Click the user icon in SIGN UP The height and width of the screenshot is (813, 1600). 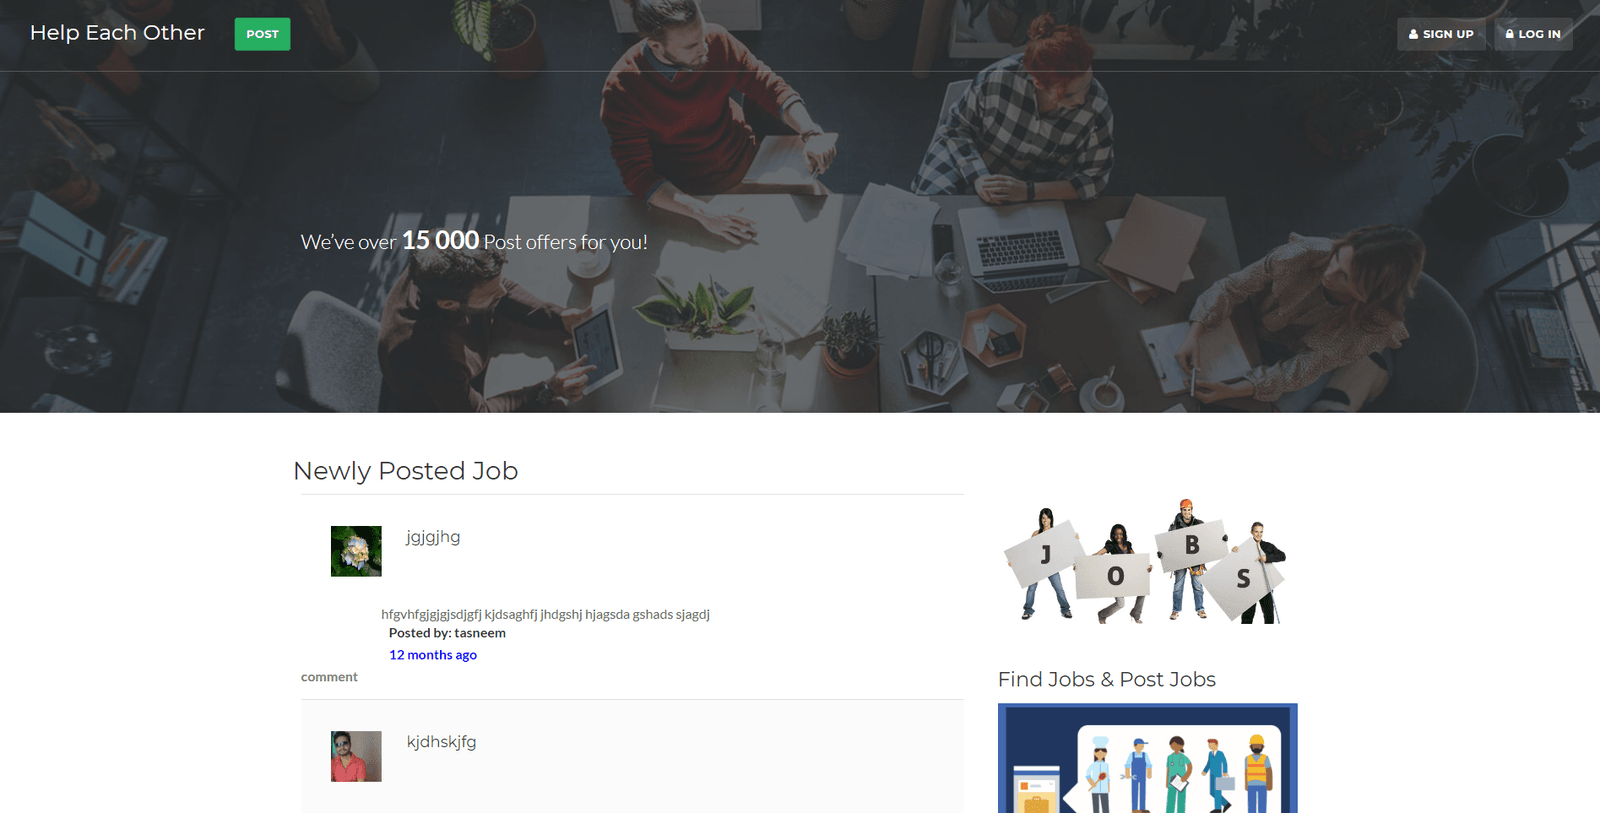pos(1413,34)
